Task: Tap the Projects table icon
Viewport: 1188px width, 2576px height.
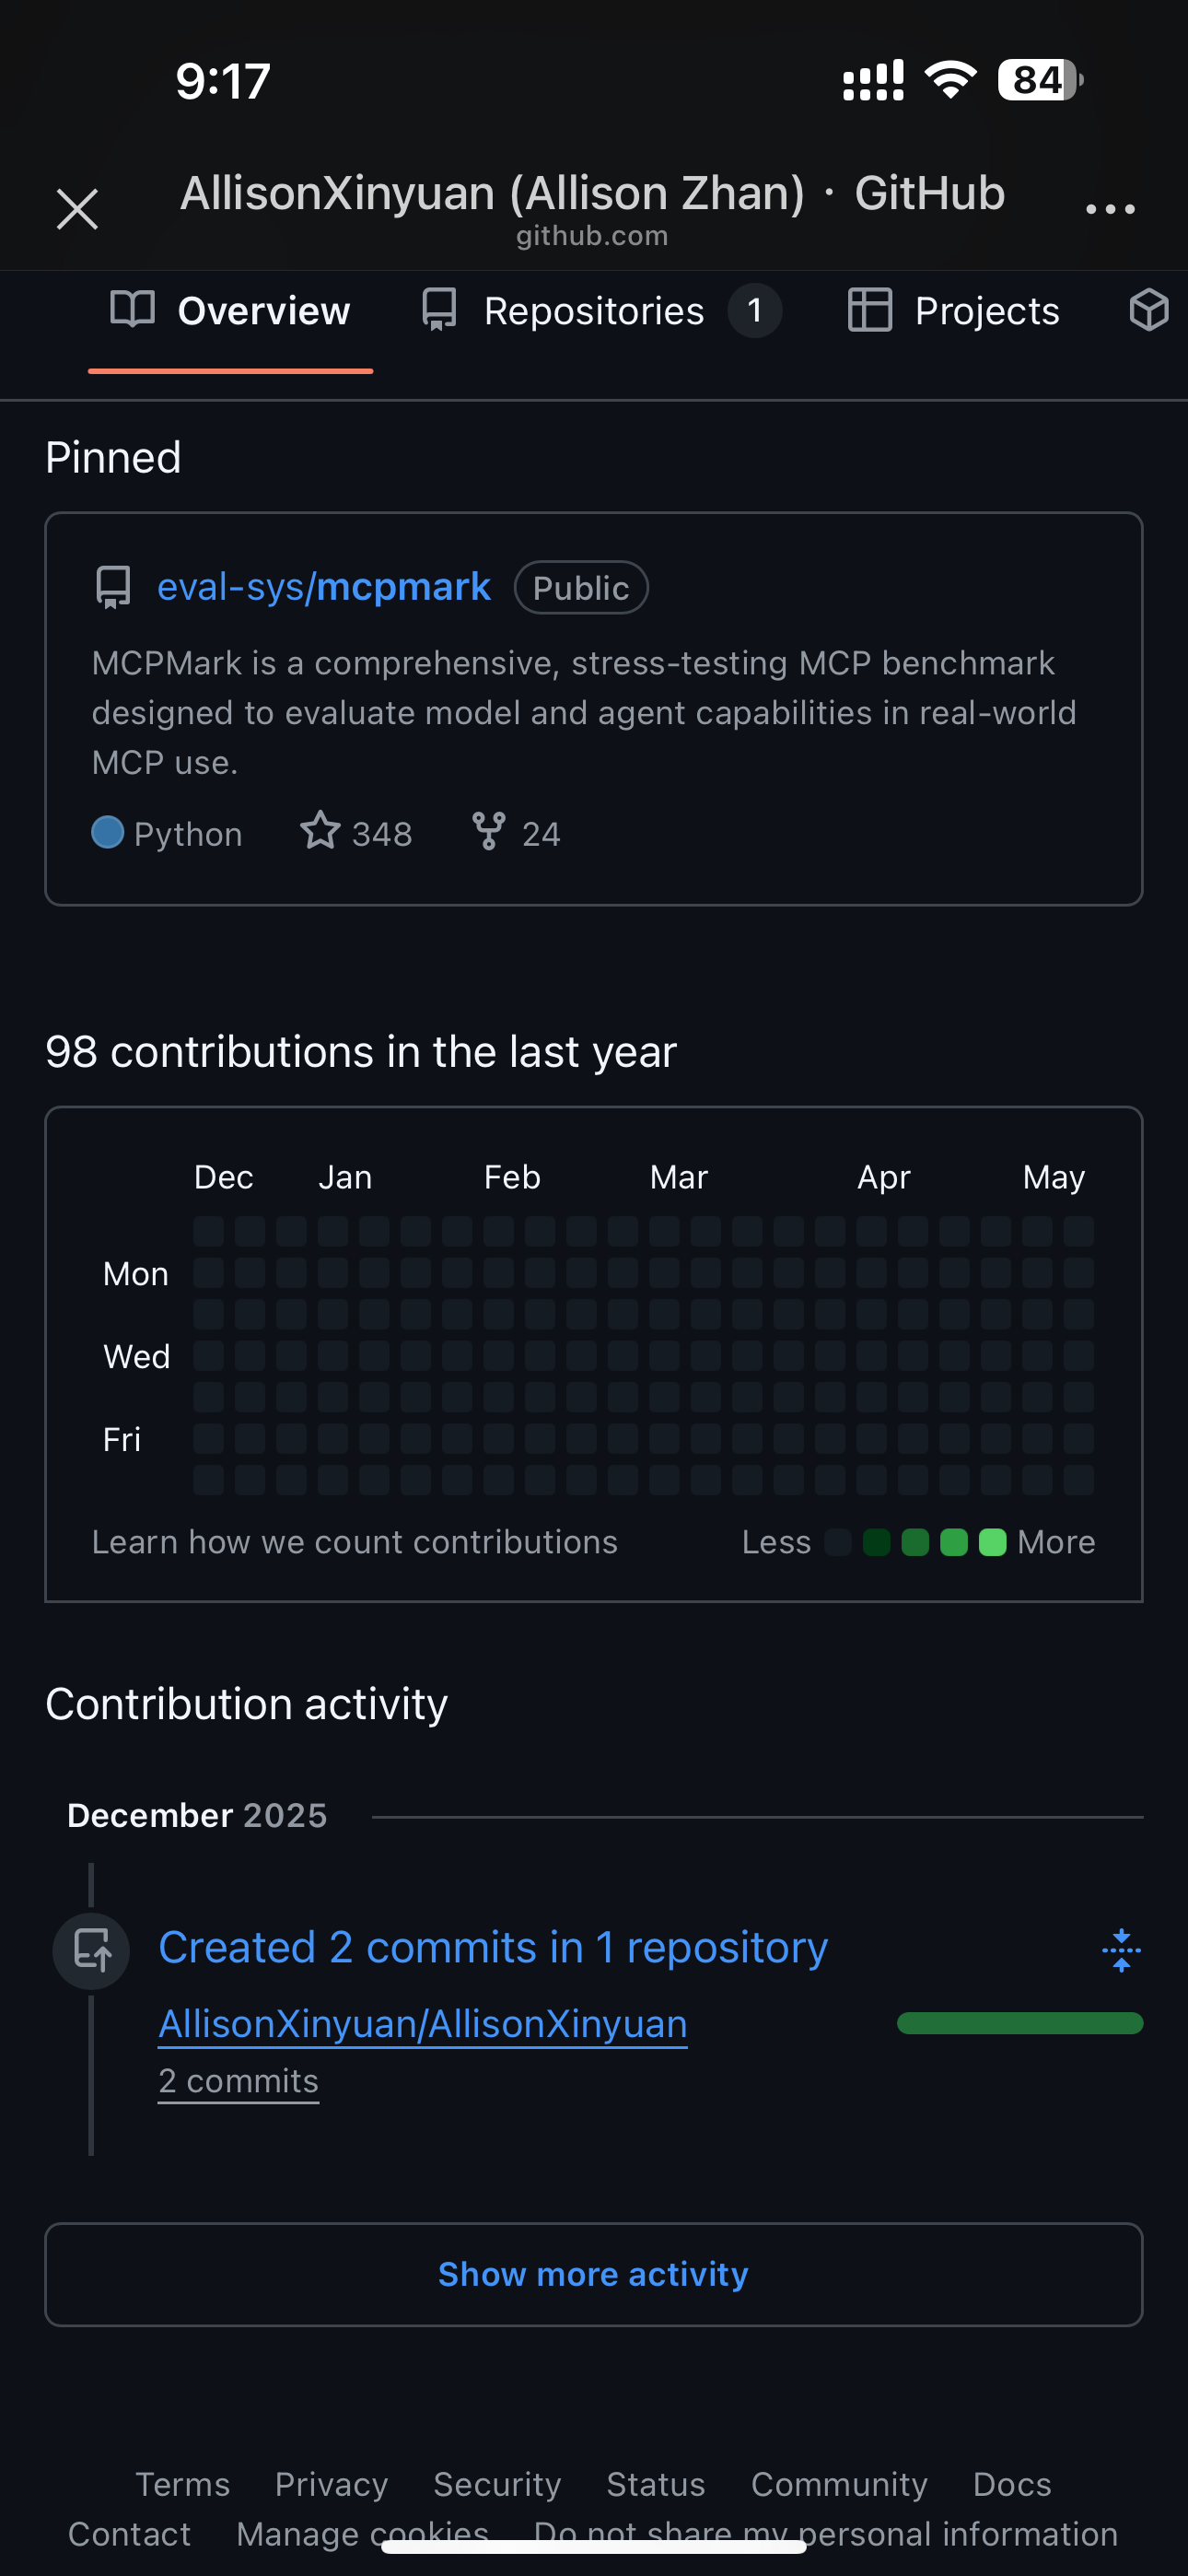Action: tap(869, 310)
